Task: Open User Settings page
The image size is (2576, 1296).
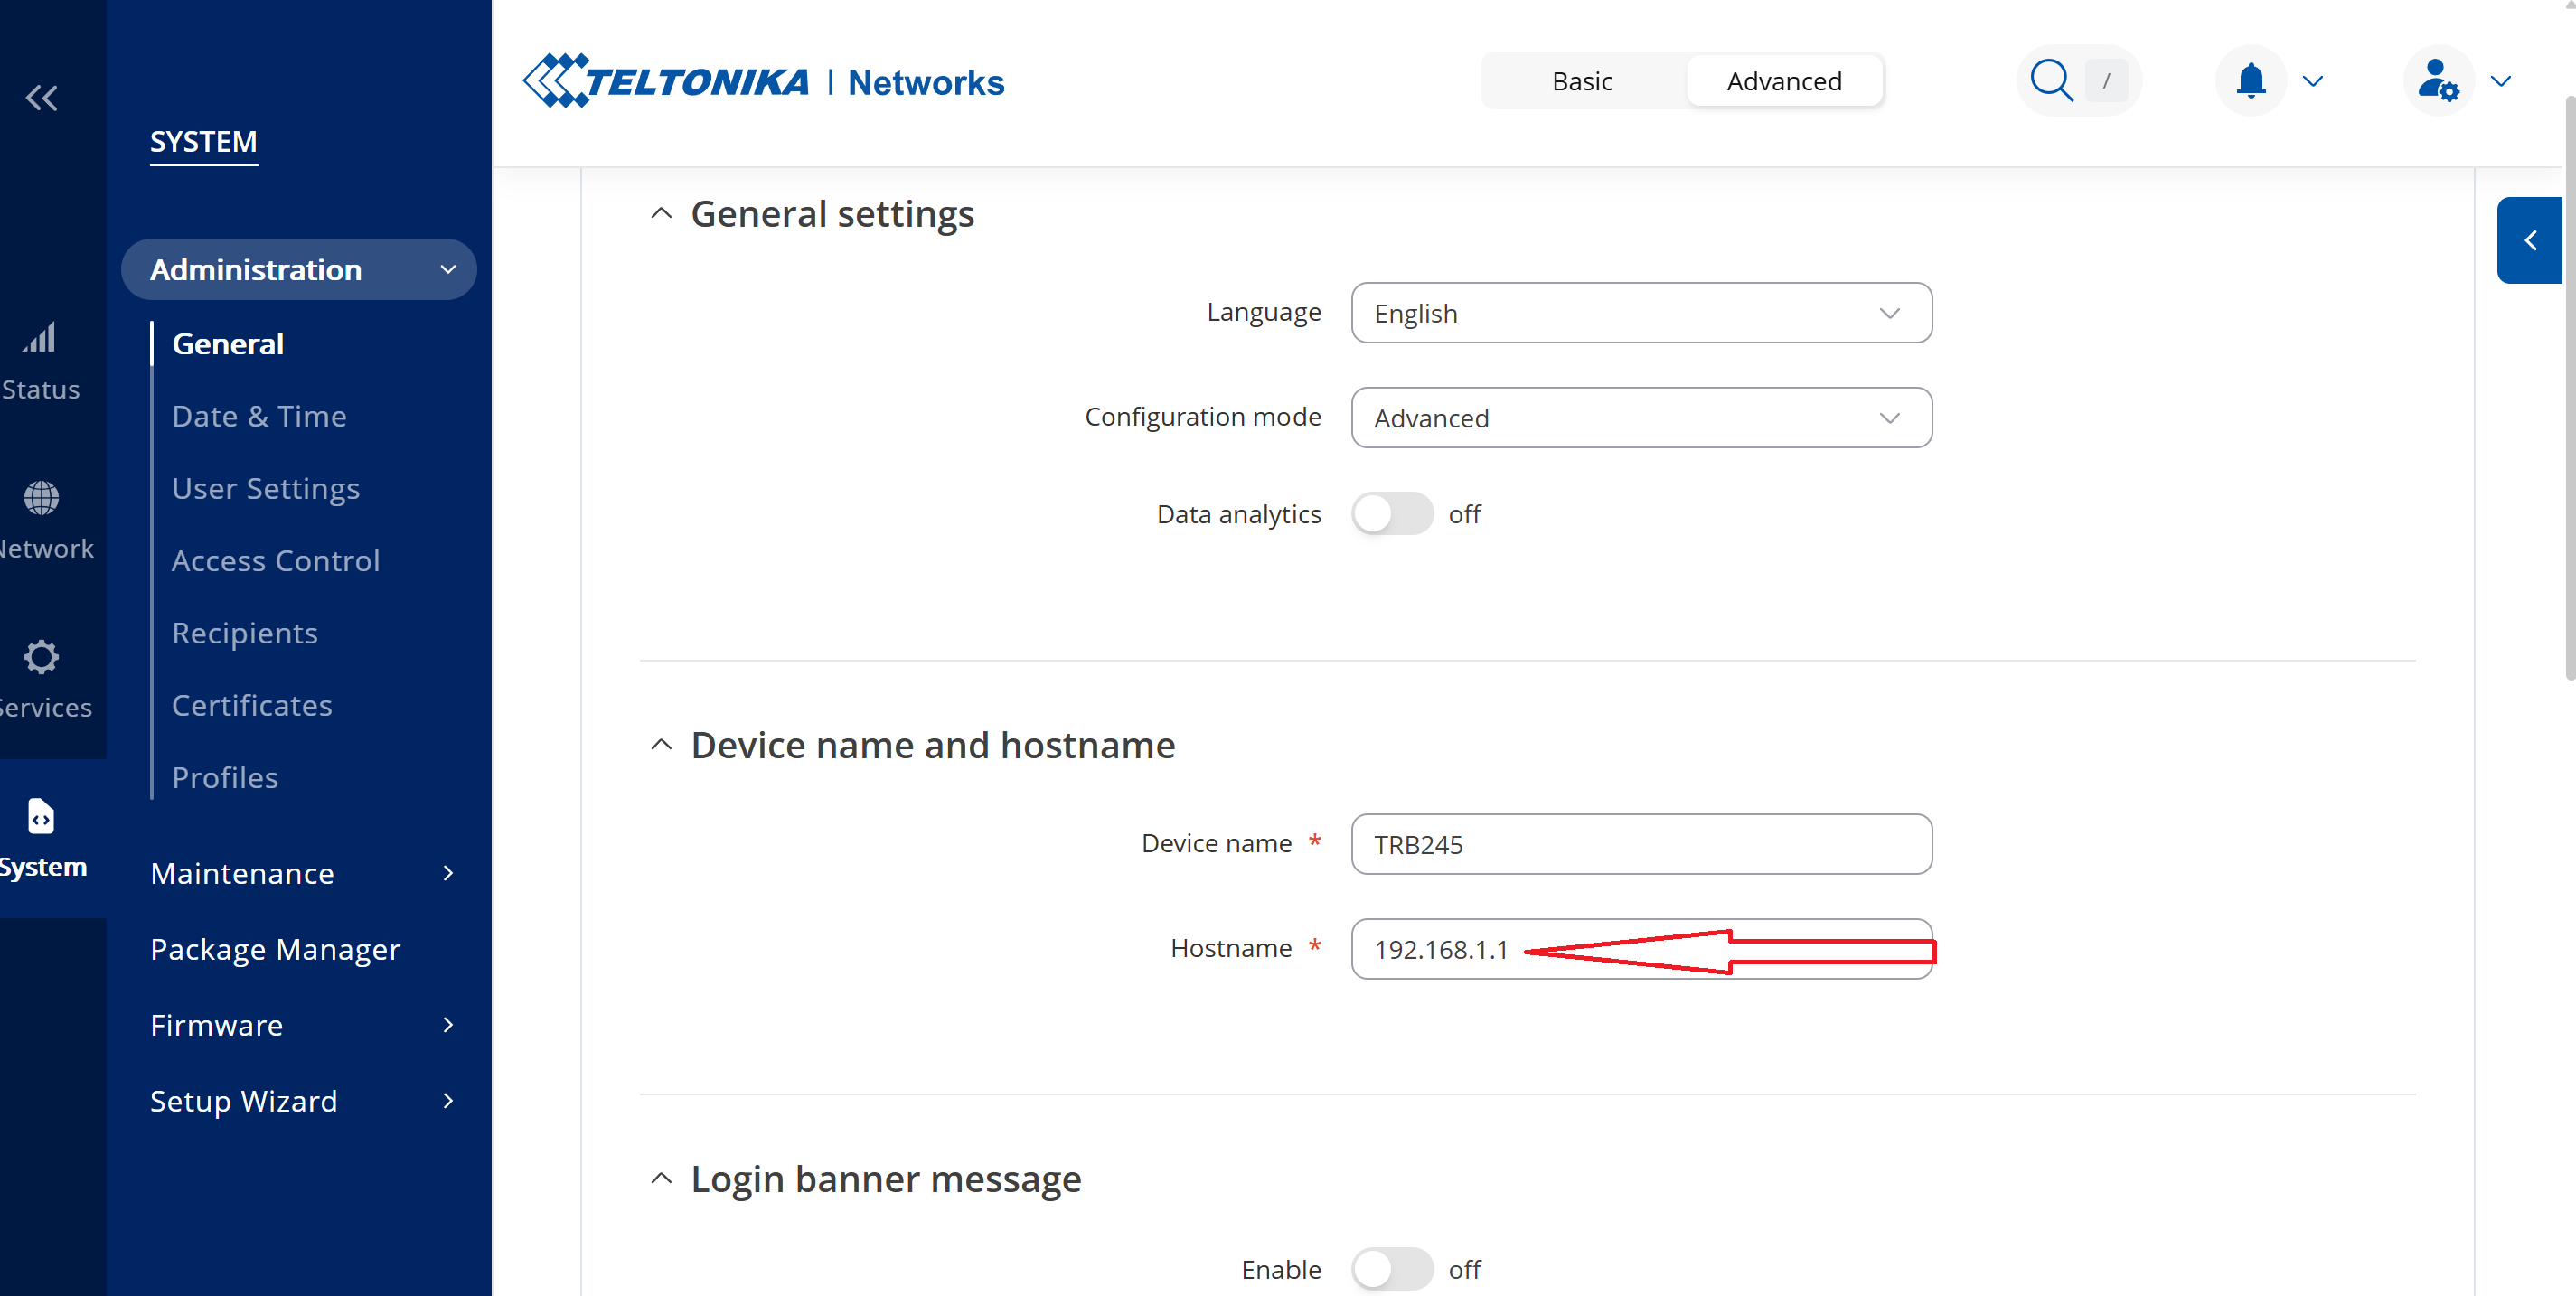Action: click(266, 488)
